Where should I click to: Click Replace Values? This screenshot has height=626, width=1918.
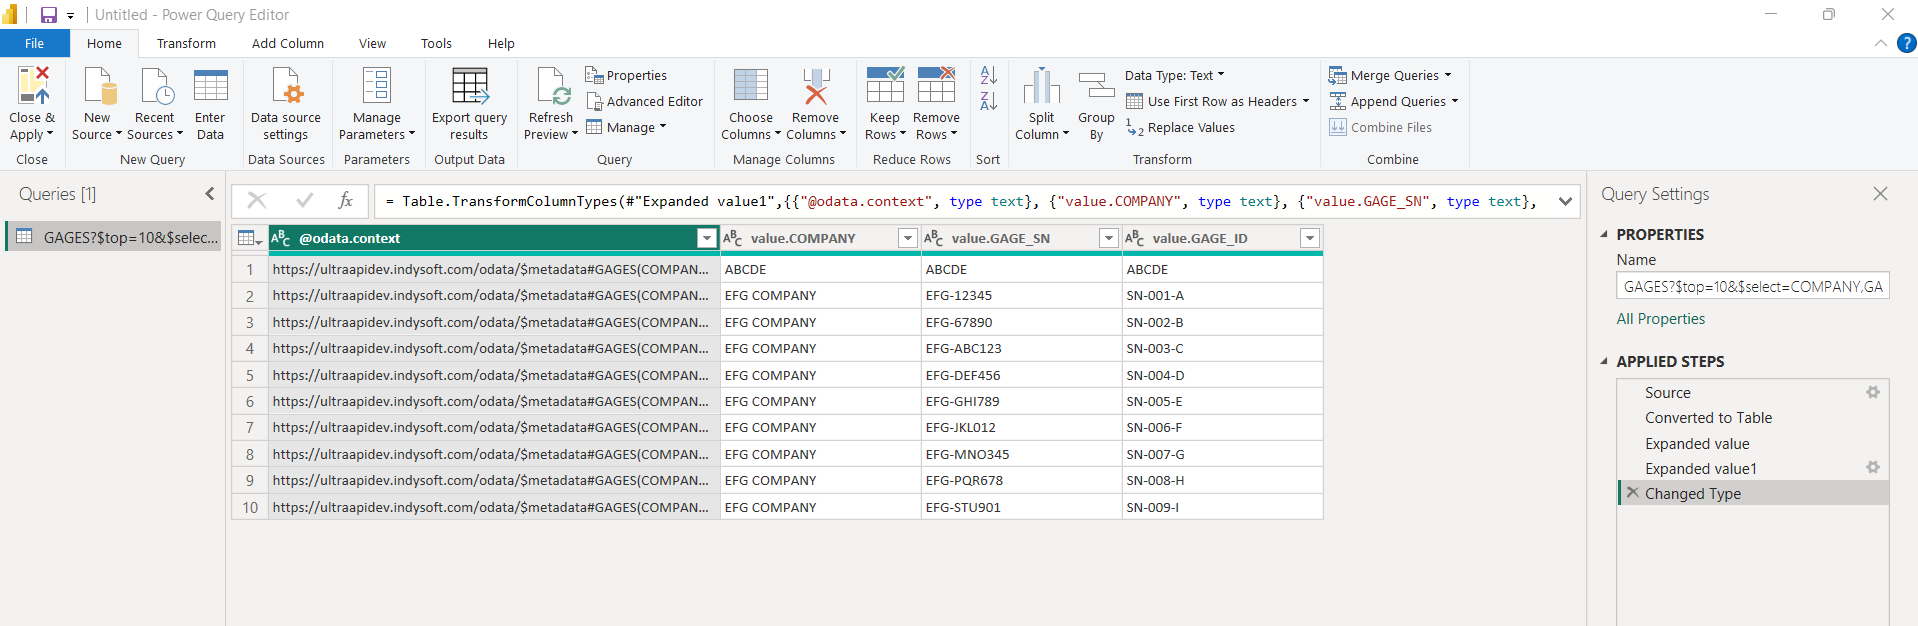(1180, 127)
